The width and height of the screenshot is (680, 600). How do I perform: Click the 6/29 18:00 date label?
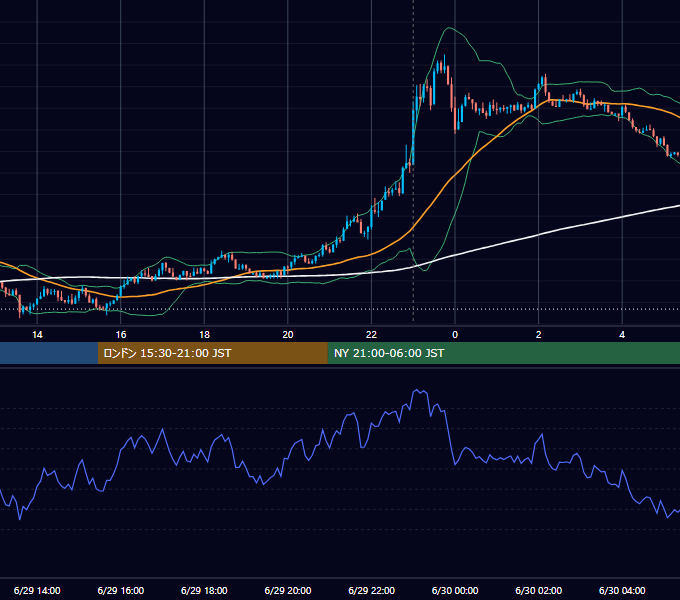pos(204,590)
